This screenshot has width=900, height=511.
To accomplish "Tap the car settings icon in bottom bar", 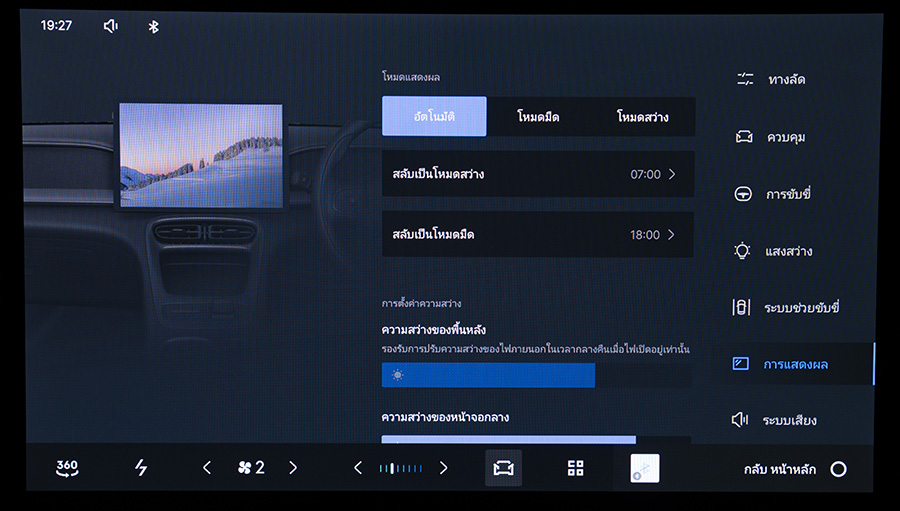I will click(503, 468).
